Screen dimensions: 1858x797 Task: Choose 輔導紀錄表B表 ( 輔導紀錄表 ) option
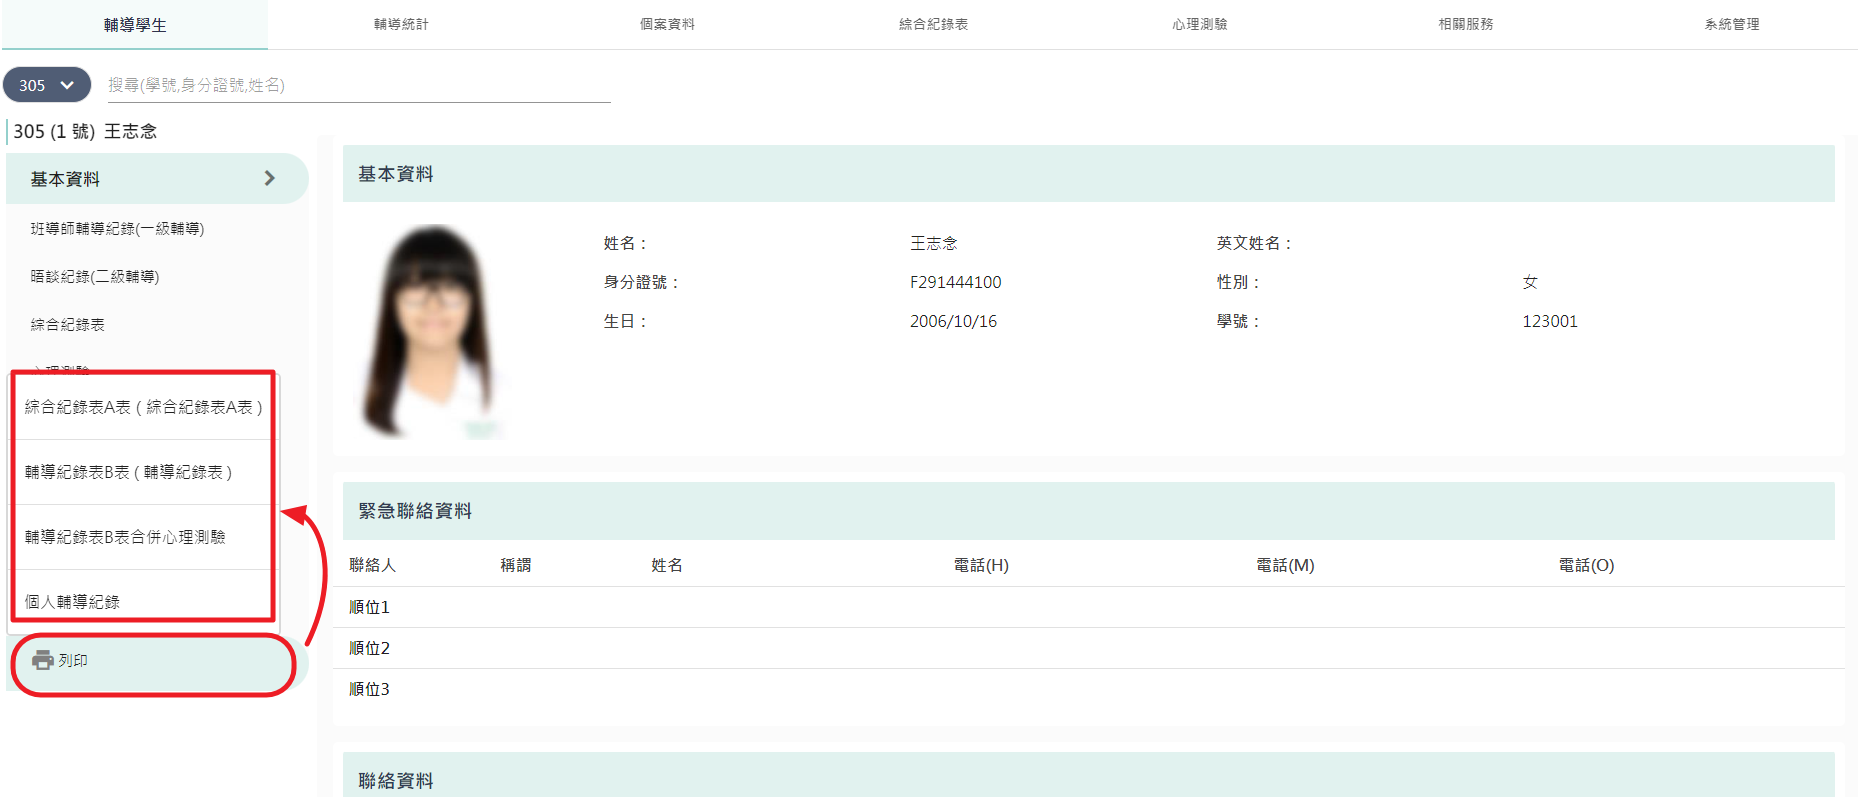tap(143, 472)
